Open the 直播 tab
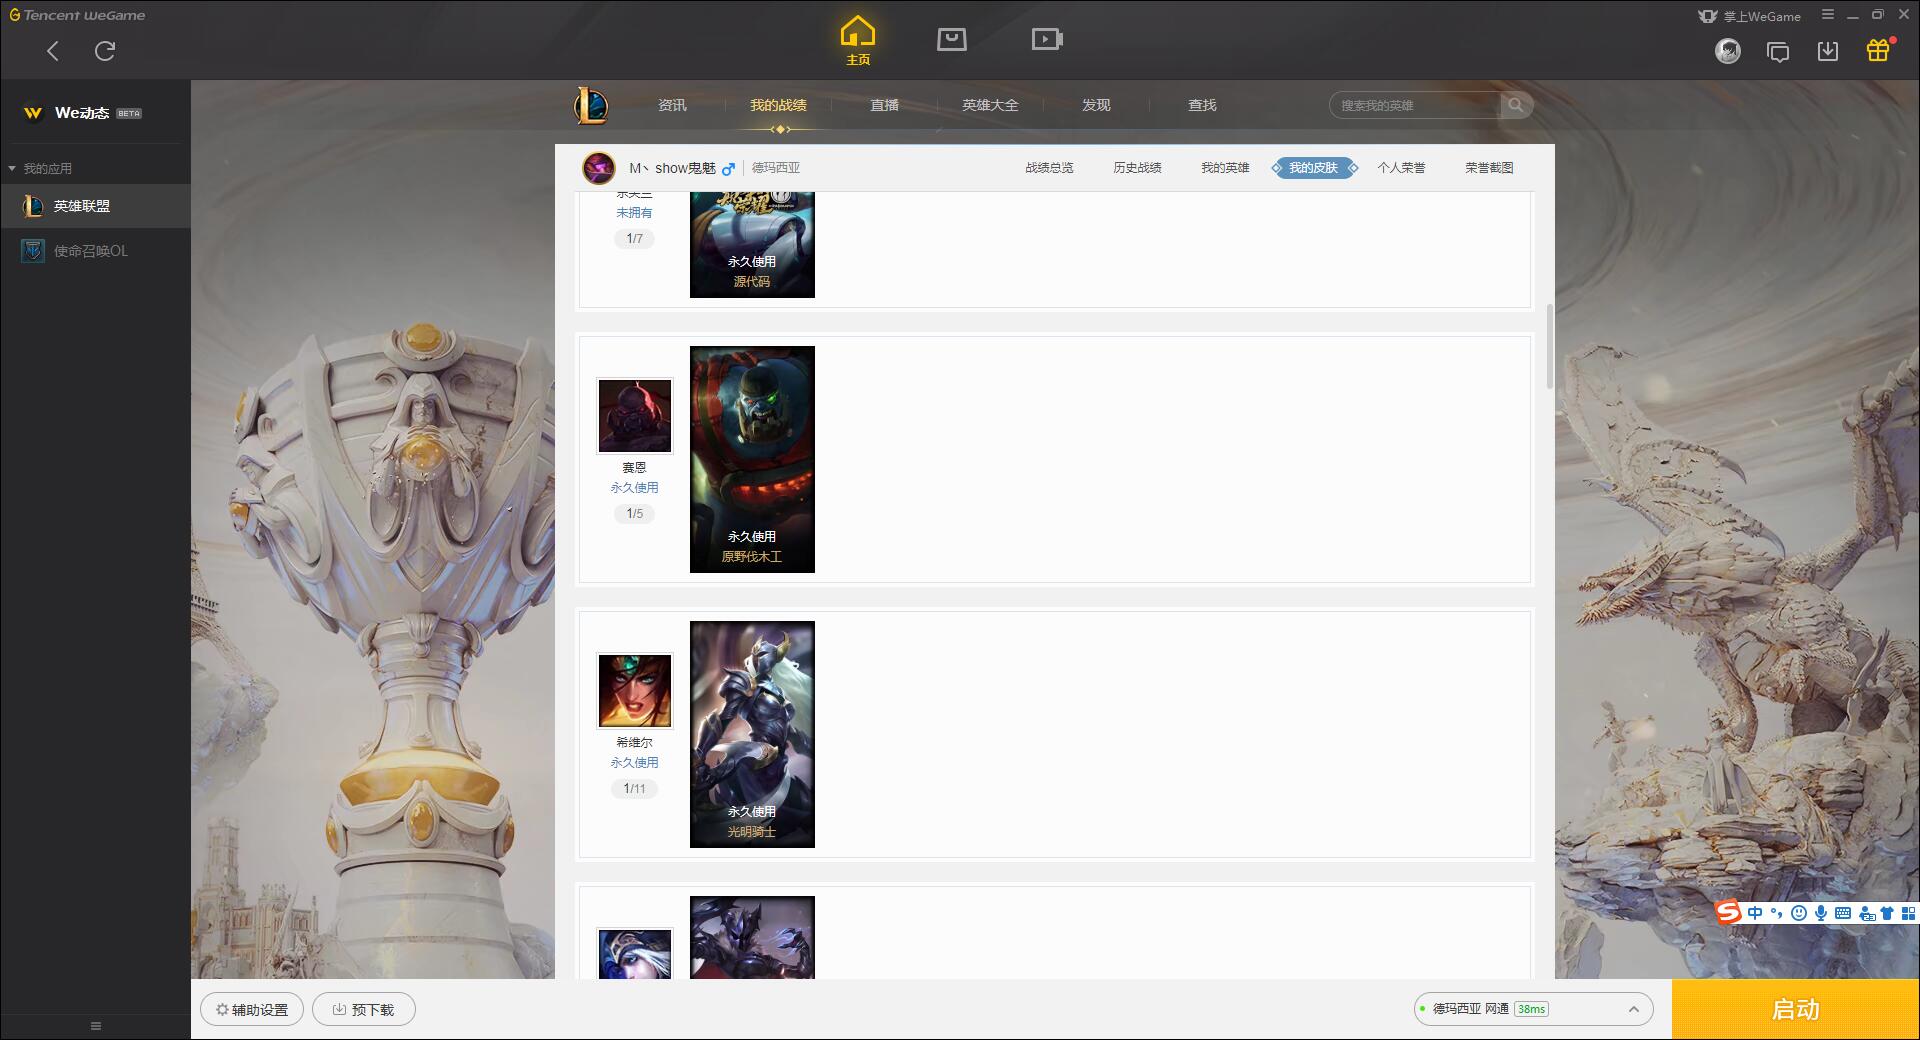 tap(884, 105)
